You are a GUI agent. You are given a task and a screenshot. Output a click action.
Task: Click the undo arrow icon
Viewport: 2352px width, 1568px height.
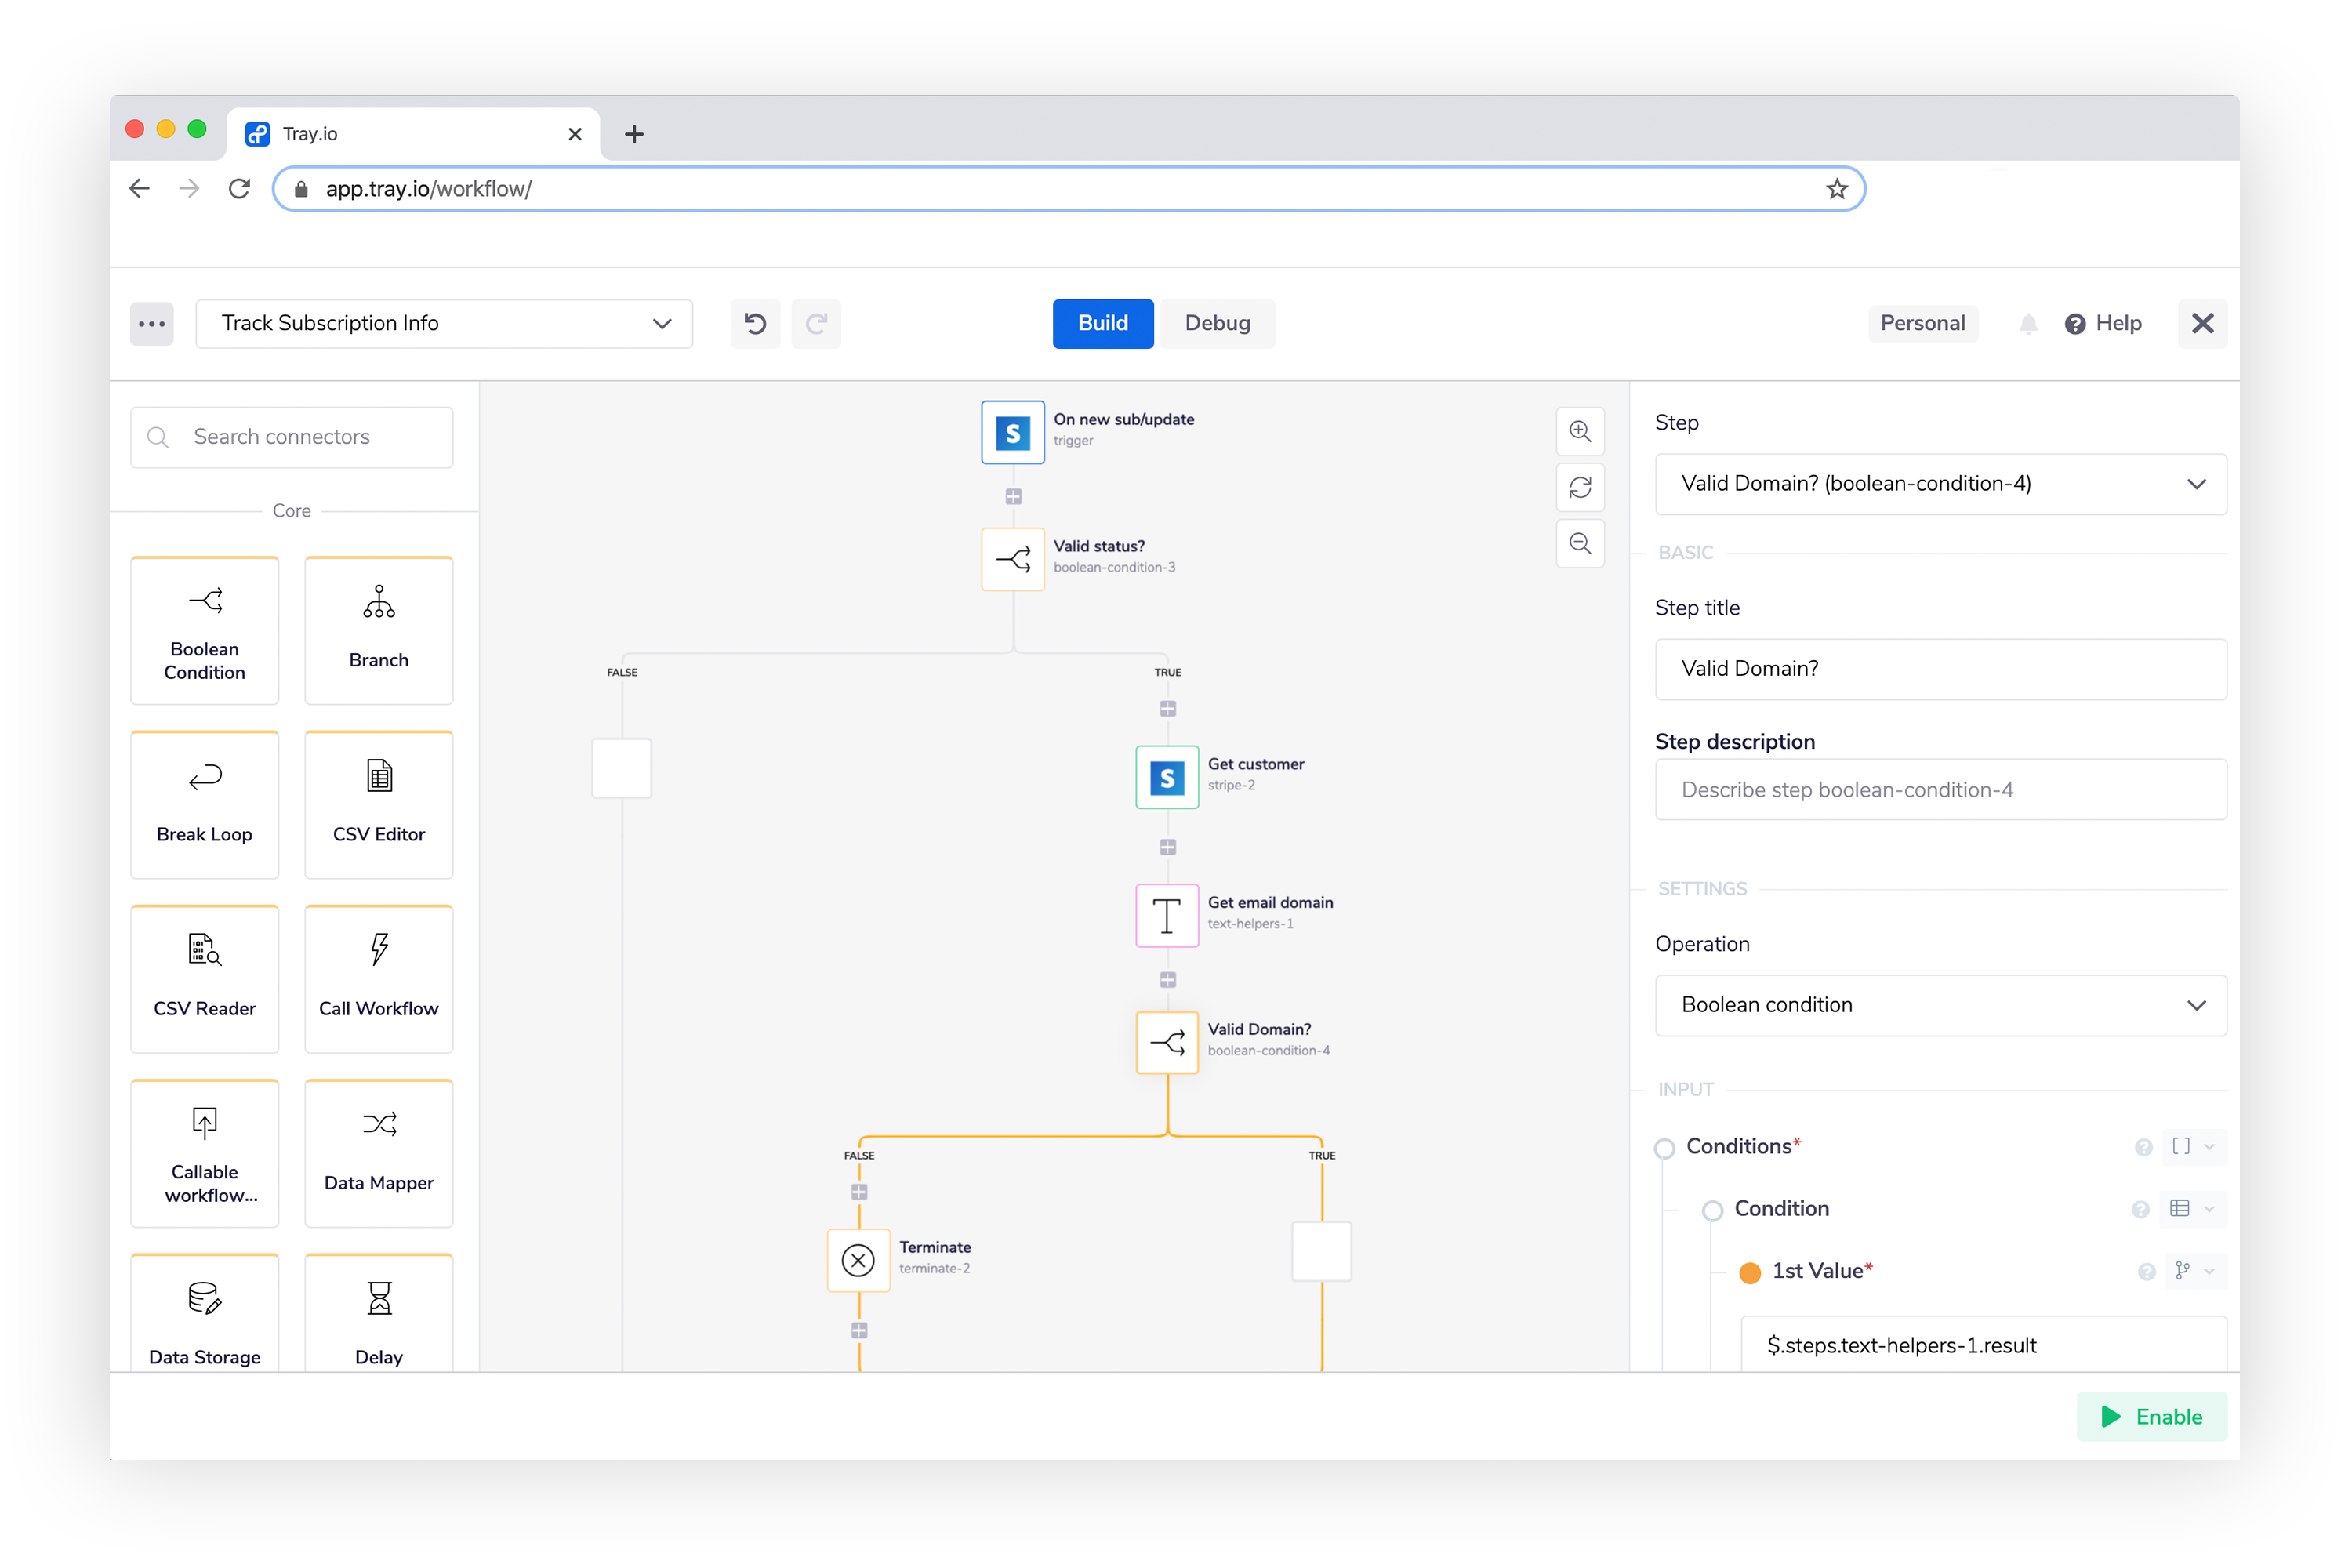755,323
